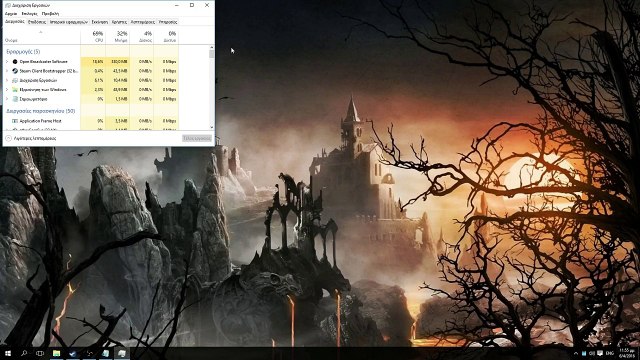Select the Open Broadcaster Software row name
Screen dimensions: 640x360
tap(44, 62)
